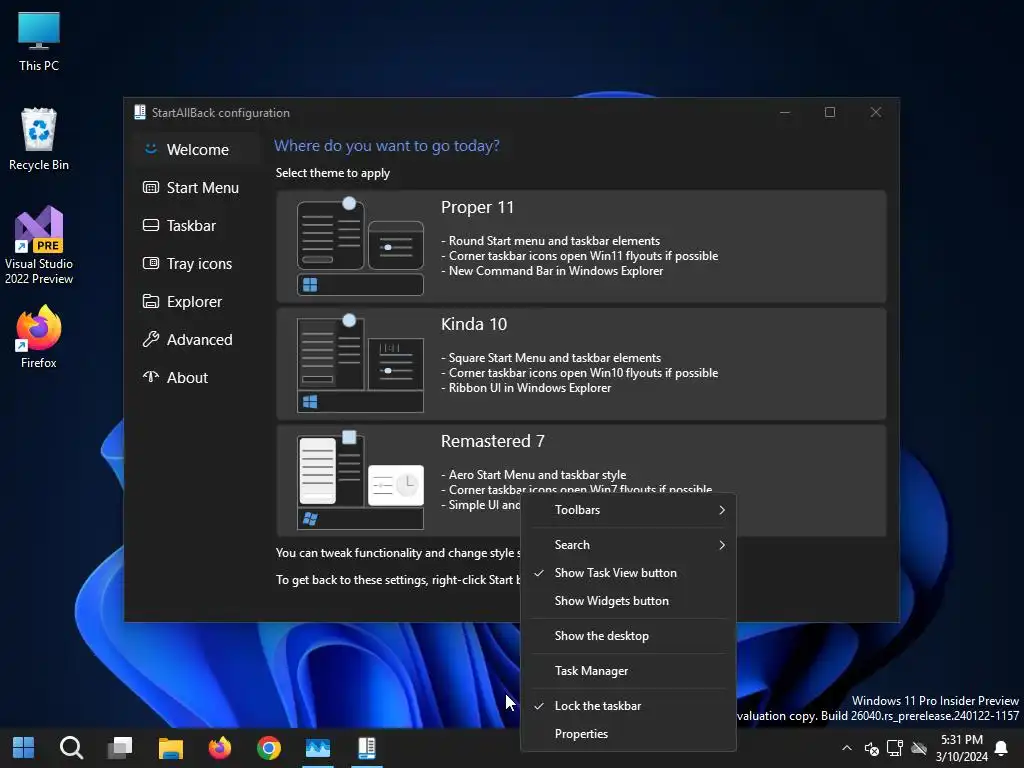This screenshot has height=768, width=1024.
Task: Switch to StartAllBack taskbar icon
Action: [x=367, y=748]
